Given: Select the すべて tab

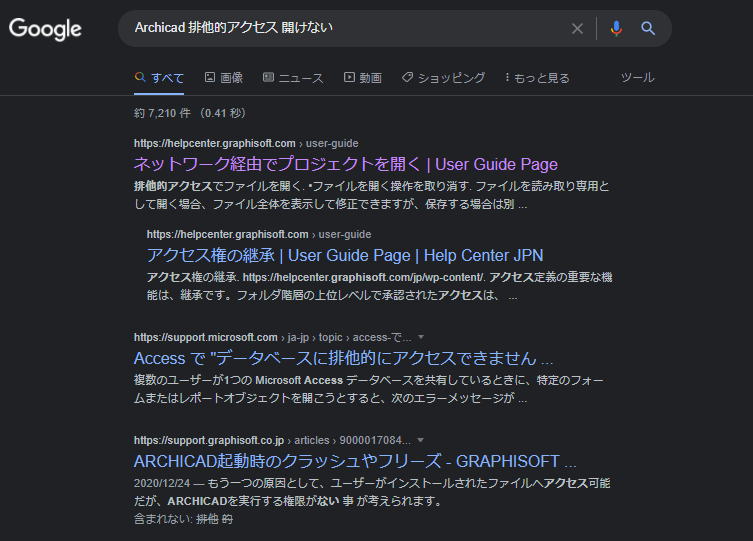Looking at the screenshot, I should [159, 78].
